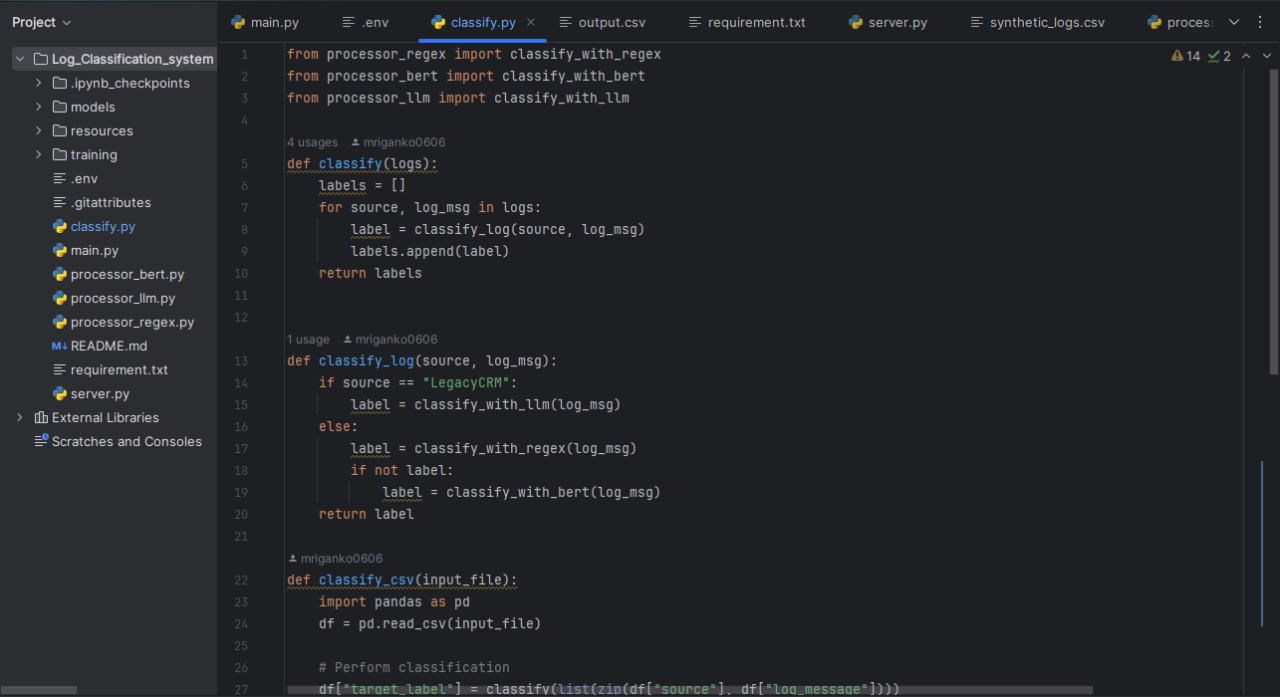Click the Scratches and Consoles icon
Image resolution: width=1280 pixels, height=697 pixels.
pos(41,442)
